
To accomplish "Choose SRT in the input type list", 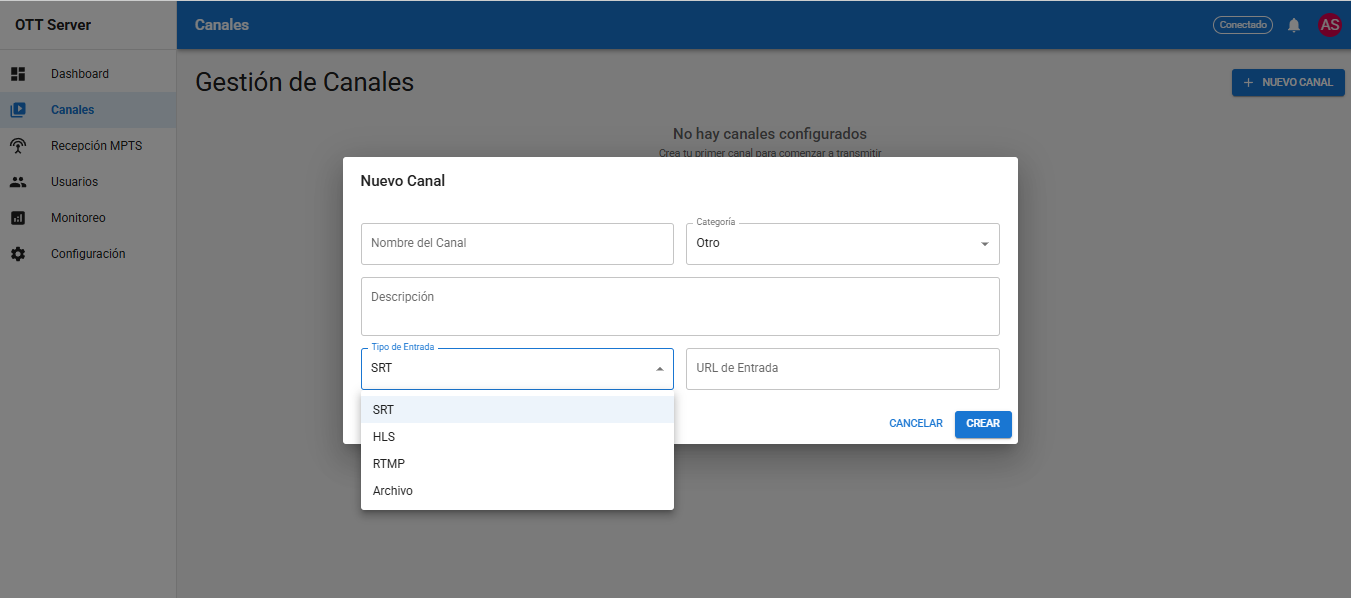I will pos(517,410).
